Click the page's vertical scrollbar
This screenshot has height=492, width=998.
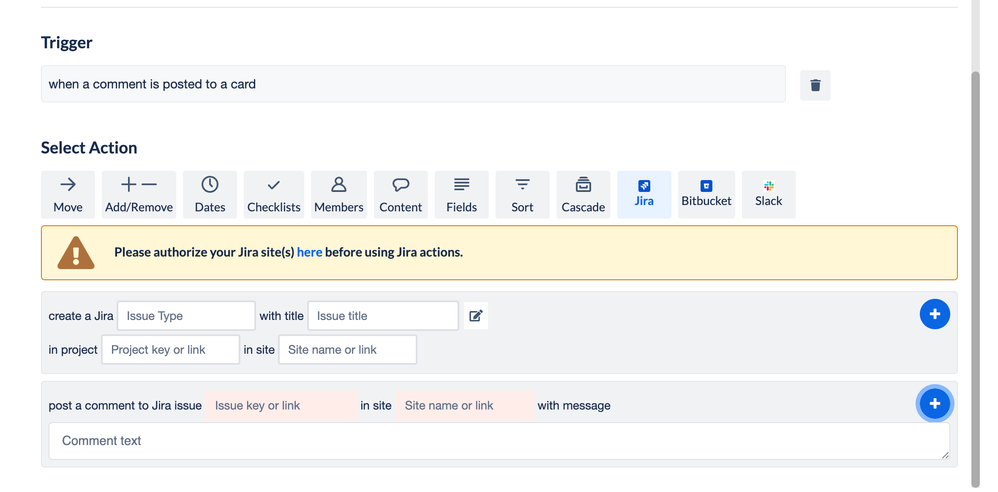click(977, 278)
